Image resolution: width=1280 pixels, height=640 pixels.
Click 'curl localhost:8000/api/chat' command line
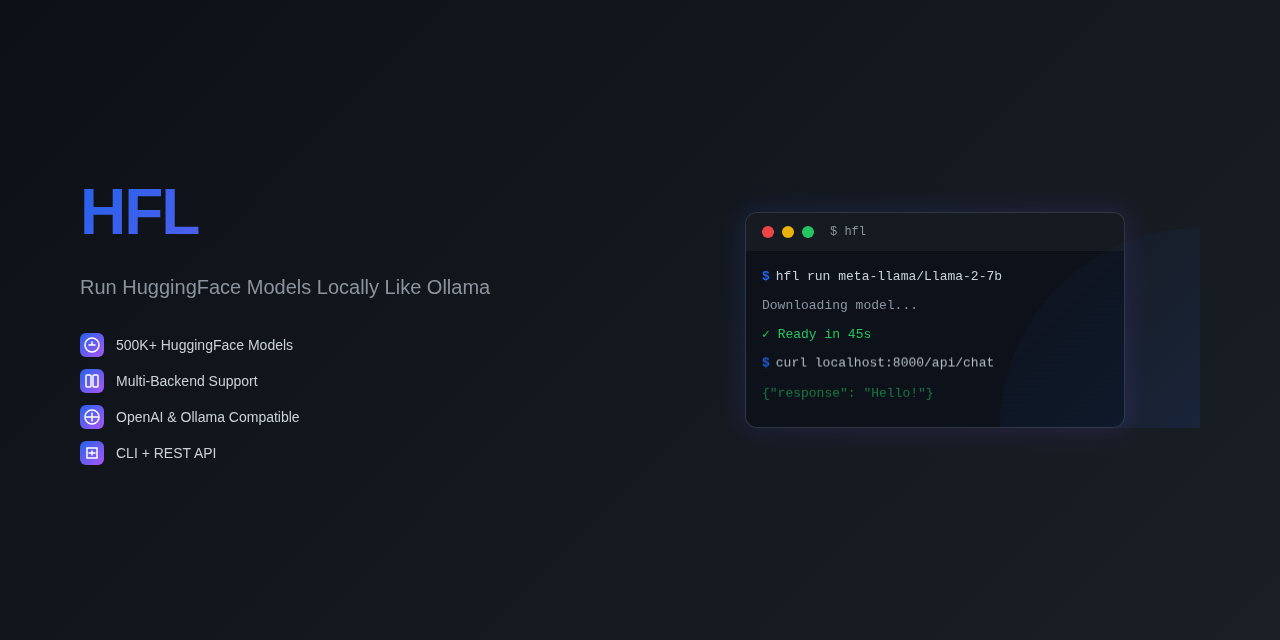[x=878, y=363]
